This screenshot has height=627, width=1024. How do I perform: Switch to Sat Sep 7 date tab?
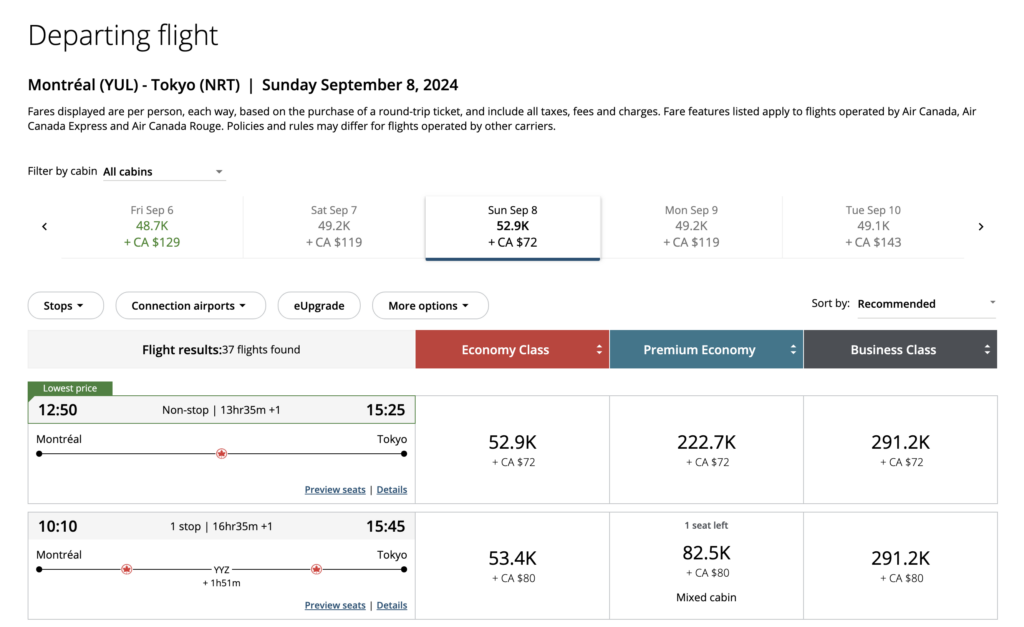tap(334, 226)
